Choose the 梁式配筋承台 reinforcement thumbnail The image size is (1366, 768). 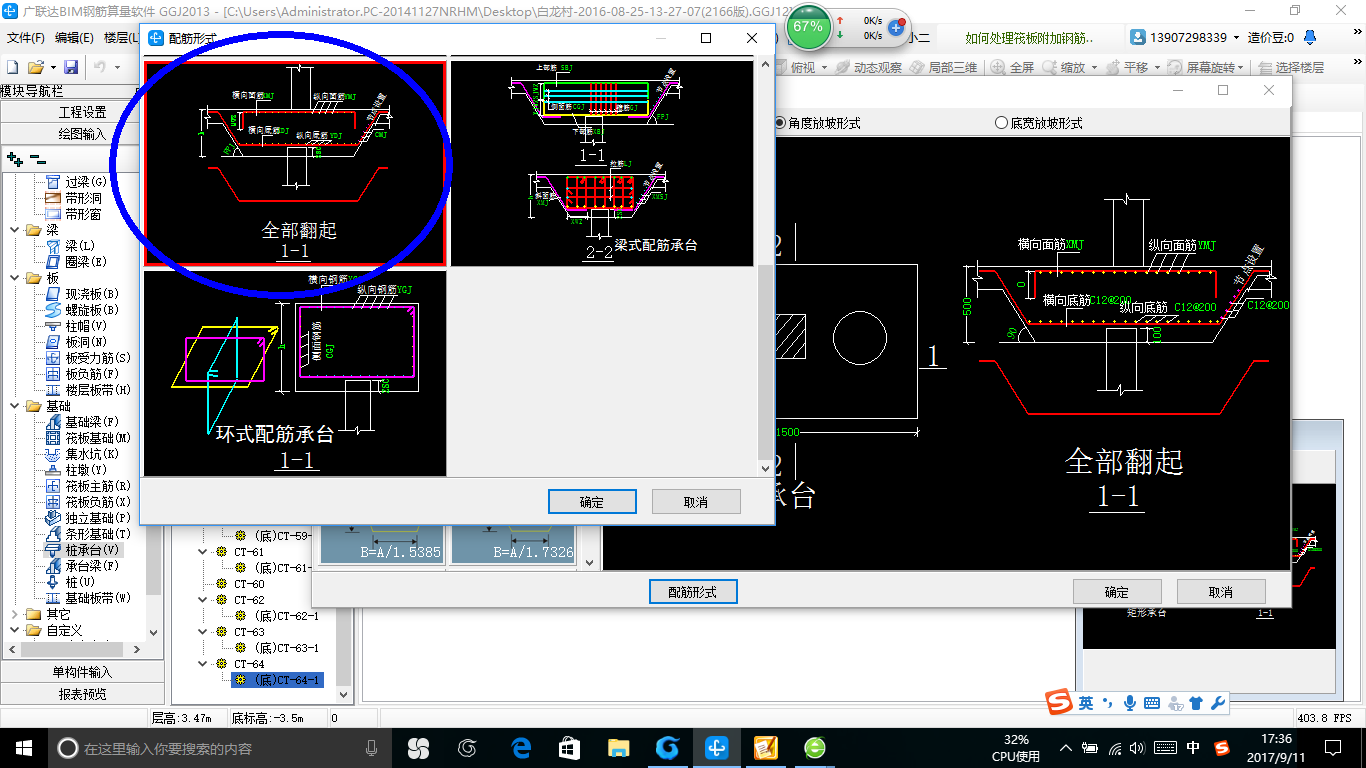[602, 164]
